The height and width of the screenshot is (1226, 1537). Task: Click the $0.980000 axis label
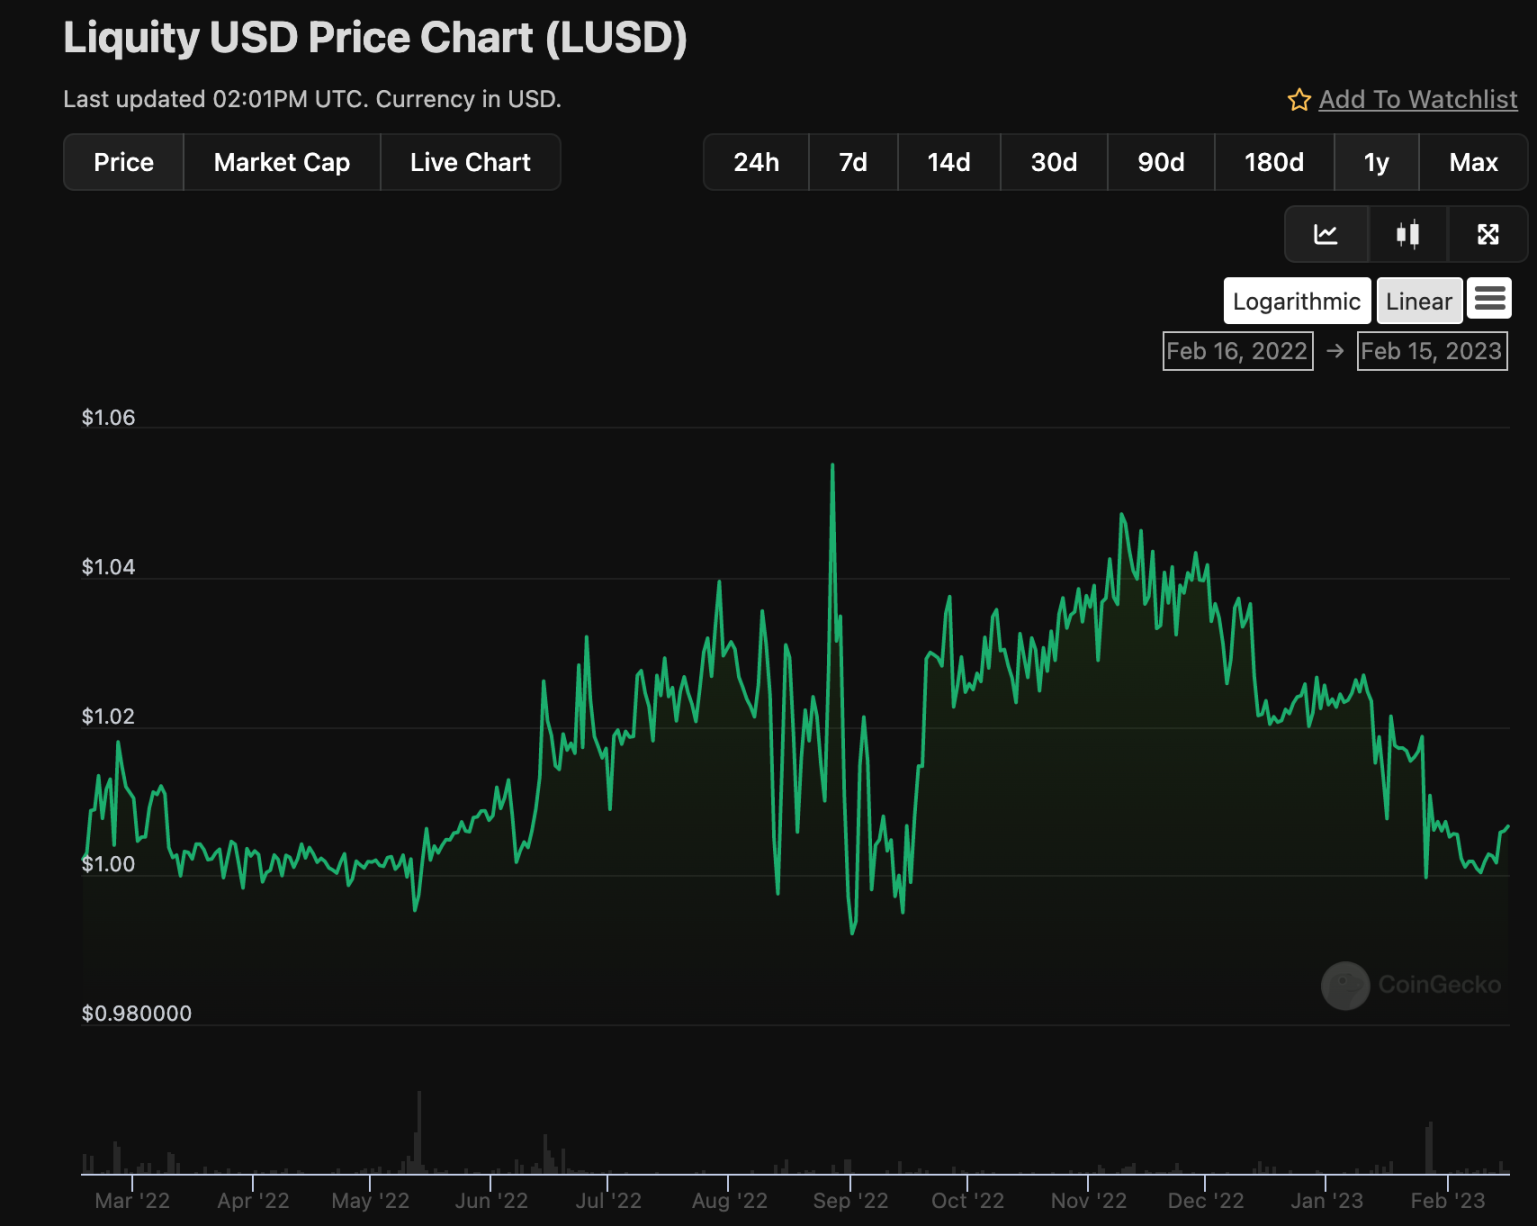point(137,1013)
